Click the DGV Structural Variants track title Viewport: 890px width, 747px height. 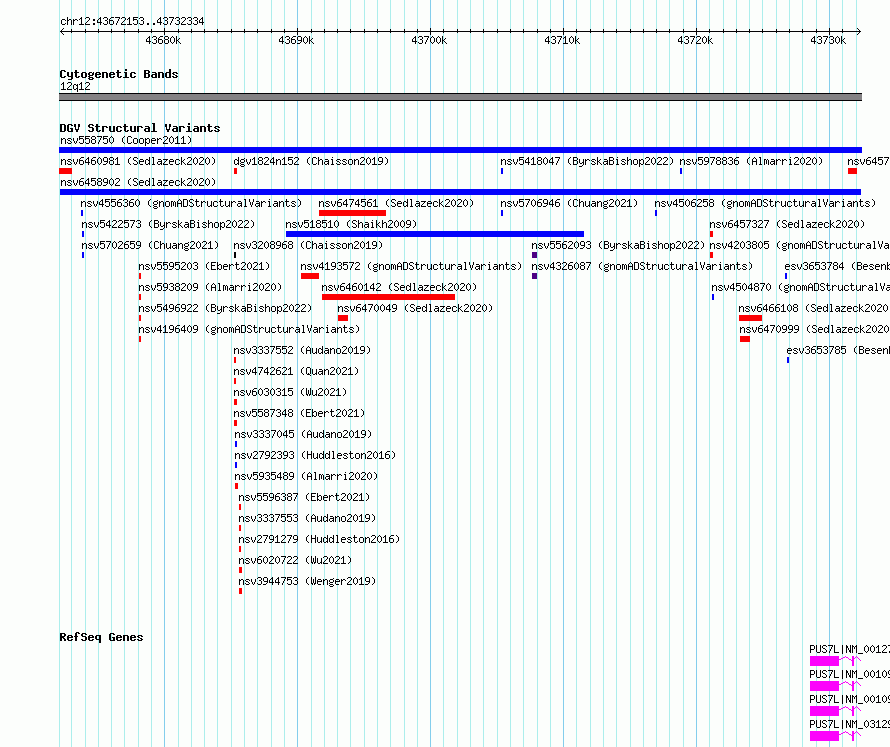tap(140, 128)
